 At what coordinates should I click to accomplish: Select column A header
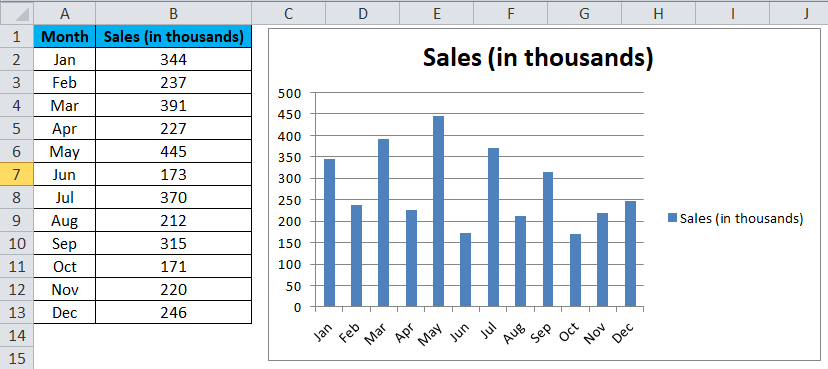point(65,13)
